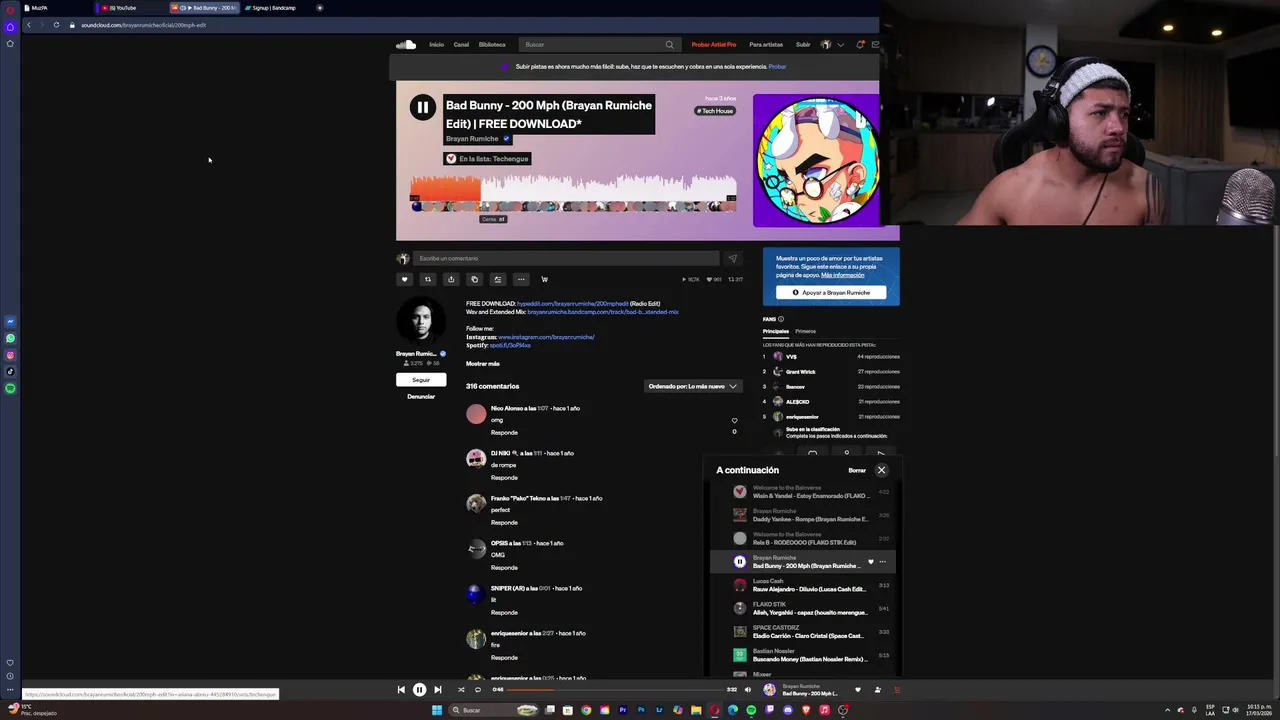The height and width of the screenshot is (720, 1280).
Task: Open more options on the queue's Bad Bunny row
Action: coord(882,562)
